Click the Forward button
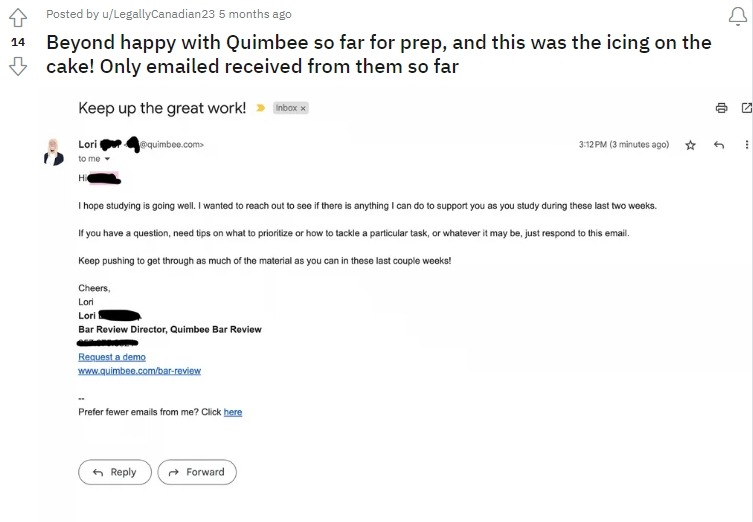753x522 pixels. coord(197,472)
